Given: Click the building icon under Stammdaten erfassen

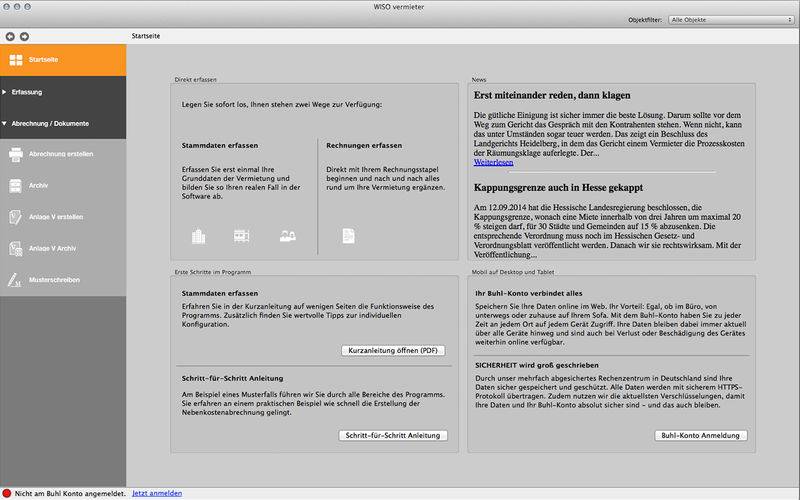Looking at the screenshot, I should (x=198, y=236).
